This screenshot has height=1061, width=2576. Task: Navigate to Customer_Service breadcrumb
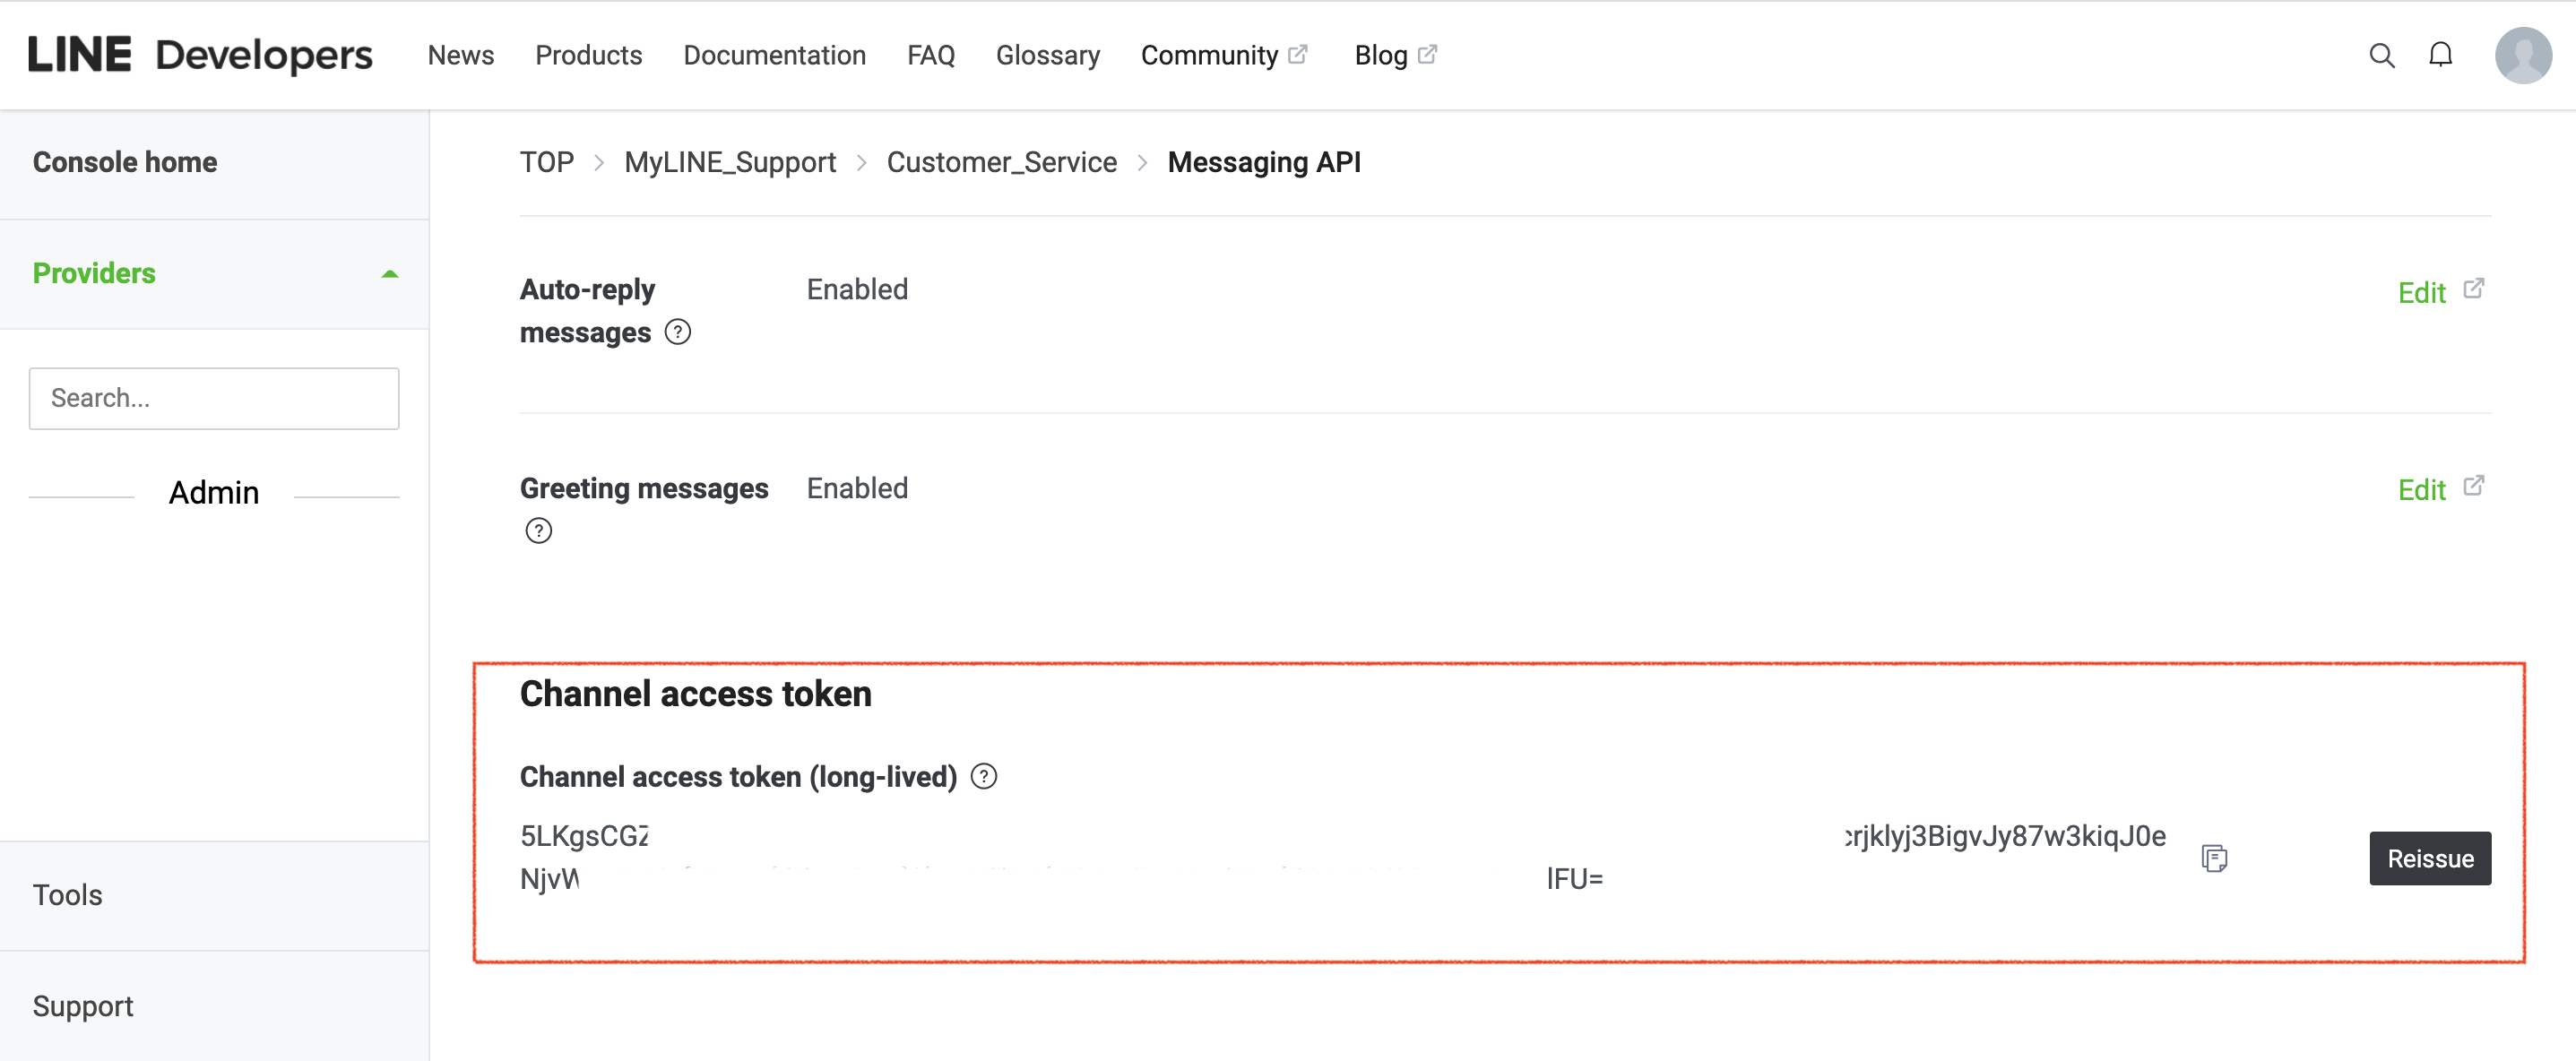[1001, 162]
